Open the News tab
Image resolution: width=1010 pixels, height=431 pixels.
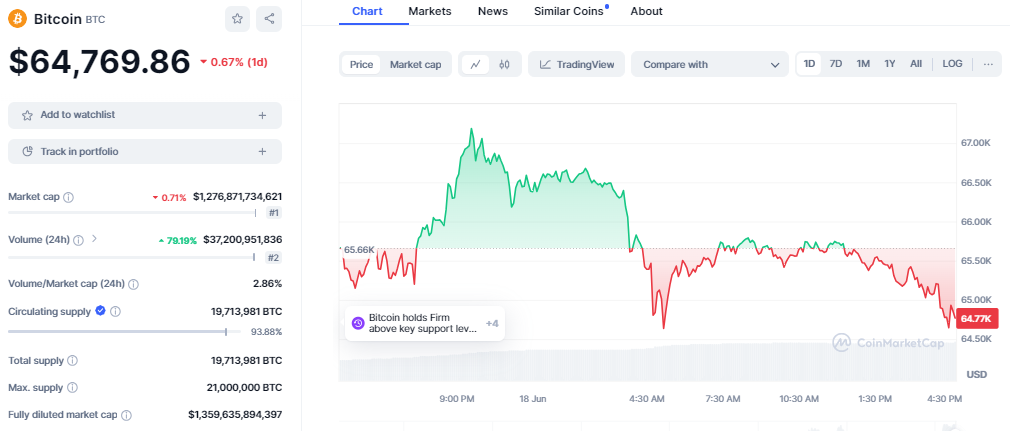tap(493, 11)
